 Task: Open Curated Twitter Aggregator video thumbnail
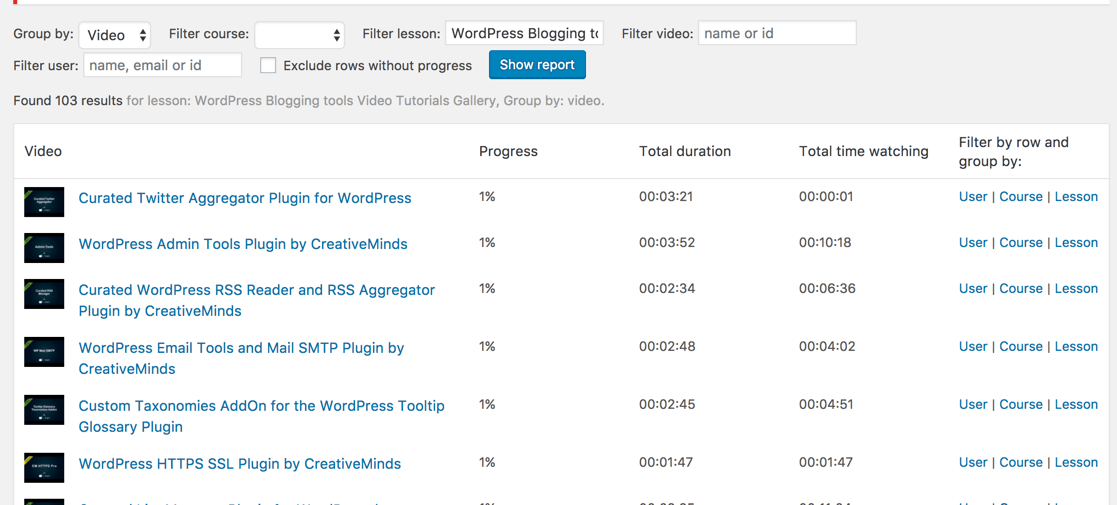(44, 201)
